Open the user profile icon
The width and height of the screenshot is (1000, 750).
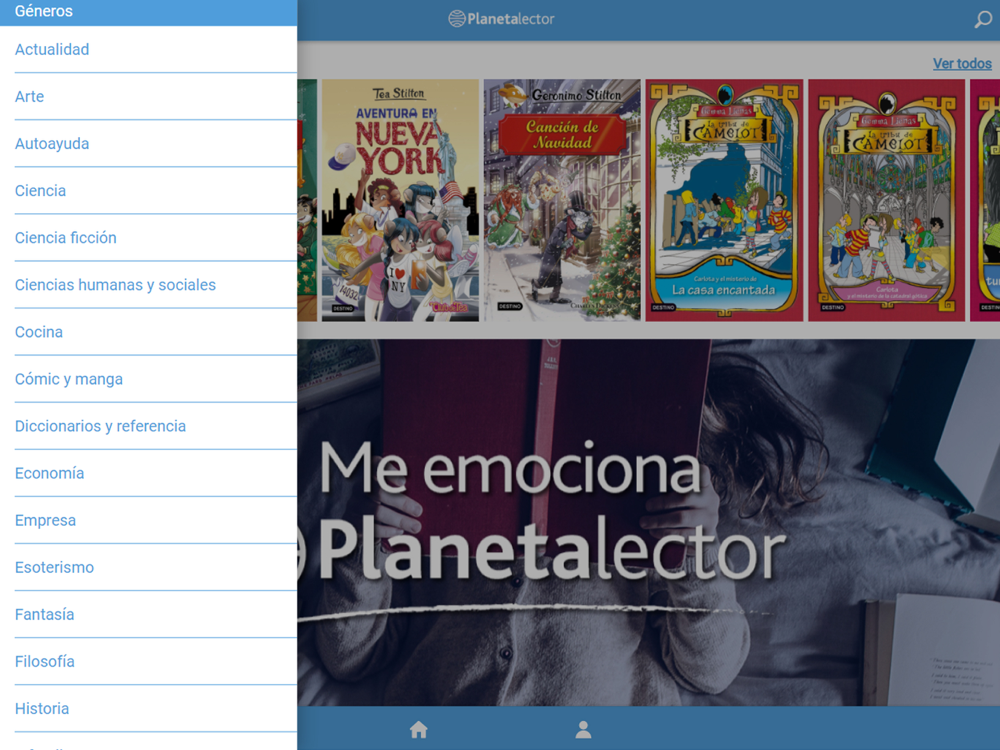tap(583, 729)
